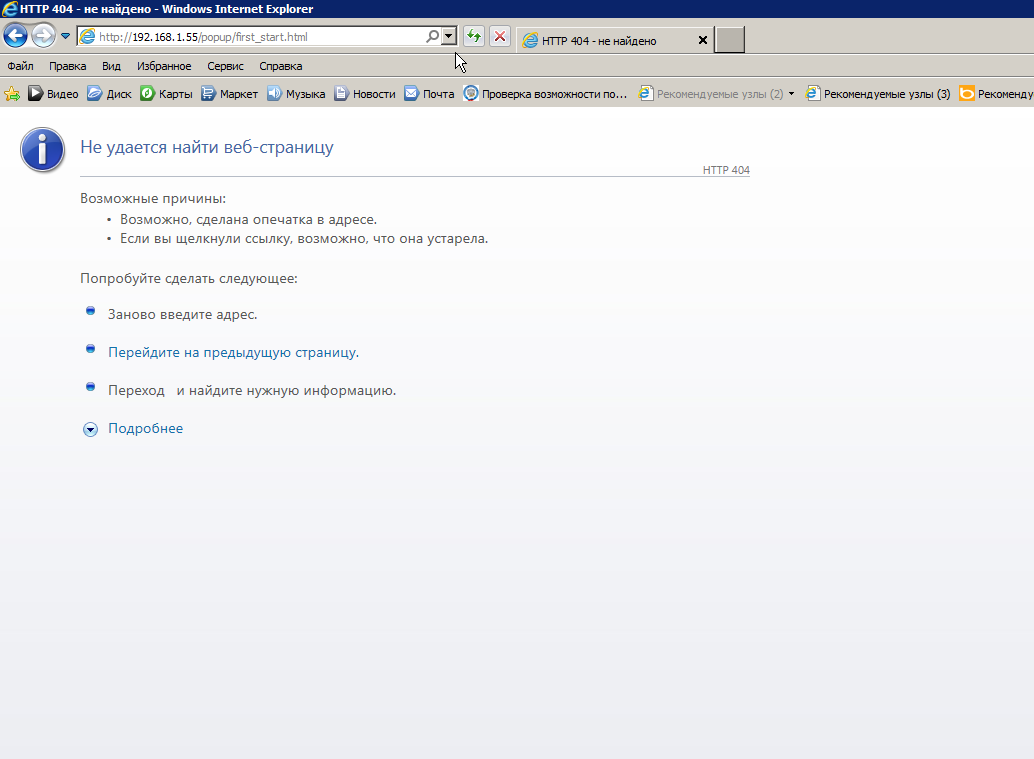Open the Почта favorites link
The image size is (1034, 759).
[x=429, y=94]
